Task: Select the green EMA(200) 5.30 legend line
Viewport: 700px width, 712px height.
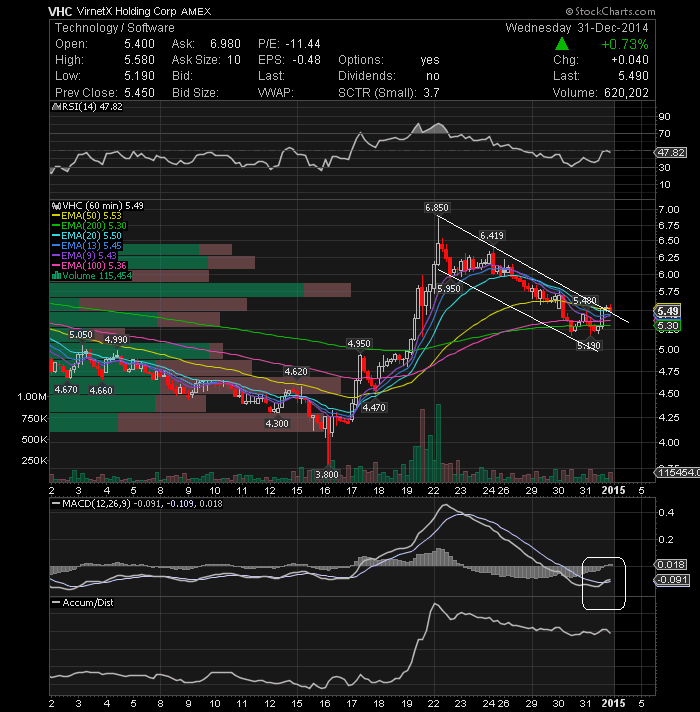Action: pos(89,226)
